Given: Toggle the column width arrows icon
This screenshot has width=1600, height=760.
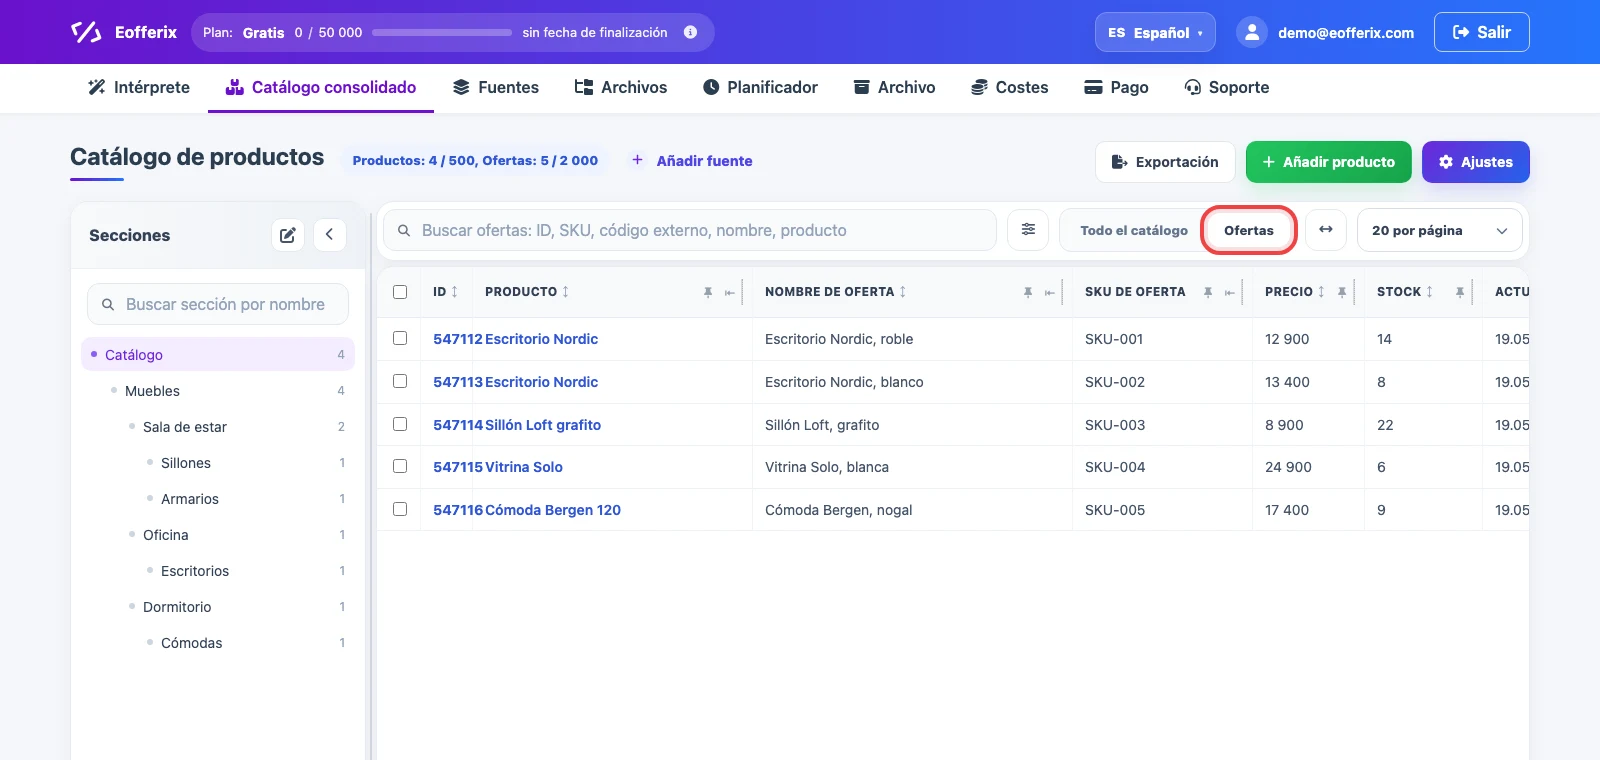Looking at the screenshot, I should pyautogui.click(x=1326, y=230).
